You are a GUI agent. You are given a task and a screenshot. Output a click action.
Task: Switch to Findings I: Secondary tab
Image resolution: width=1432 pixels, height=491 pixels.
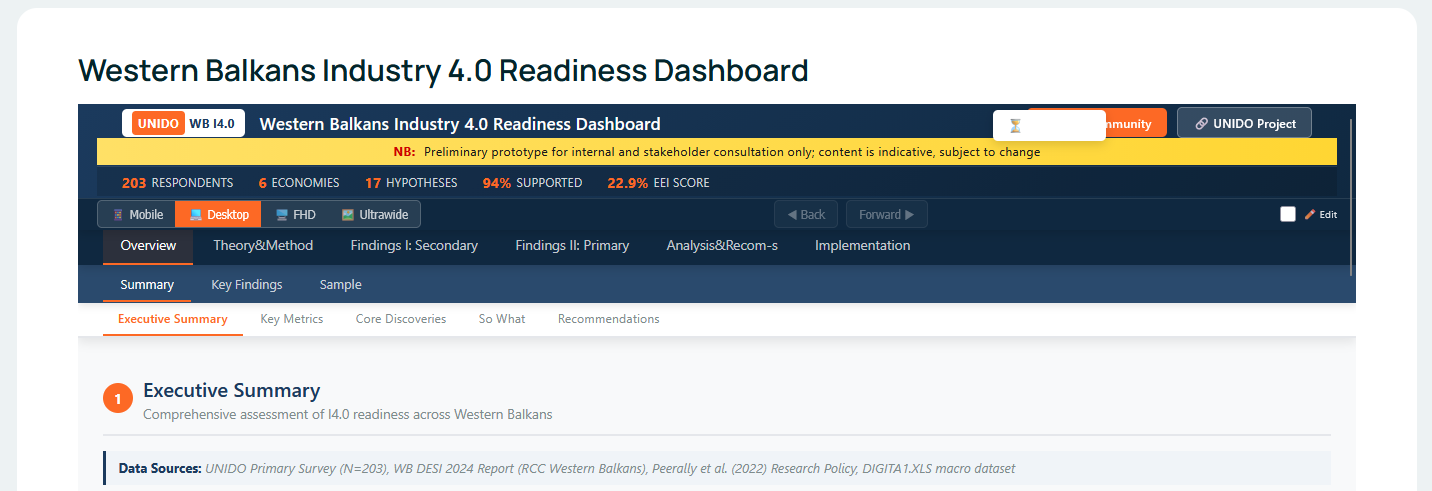click(414, 245)
